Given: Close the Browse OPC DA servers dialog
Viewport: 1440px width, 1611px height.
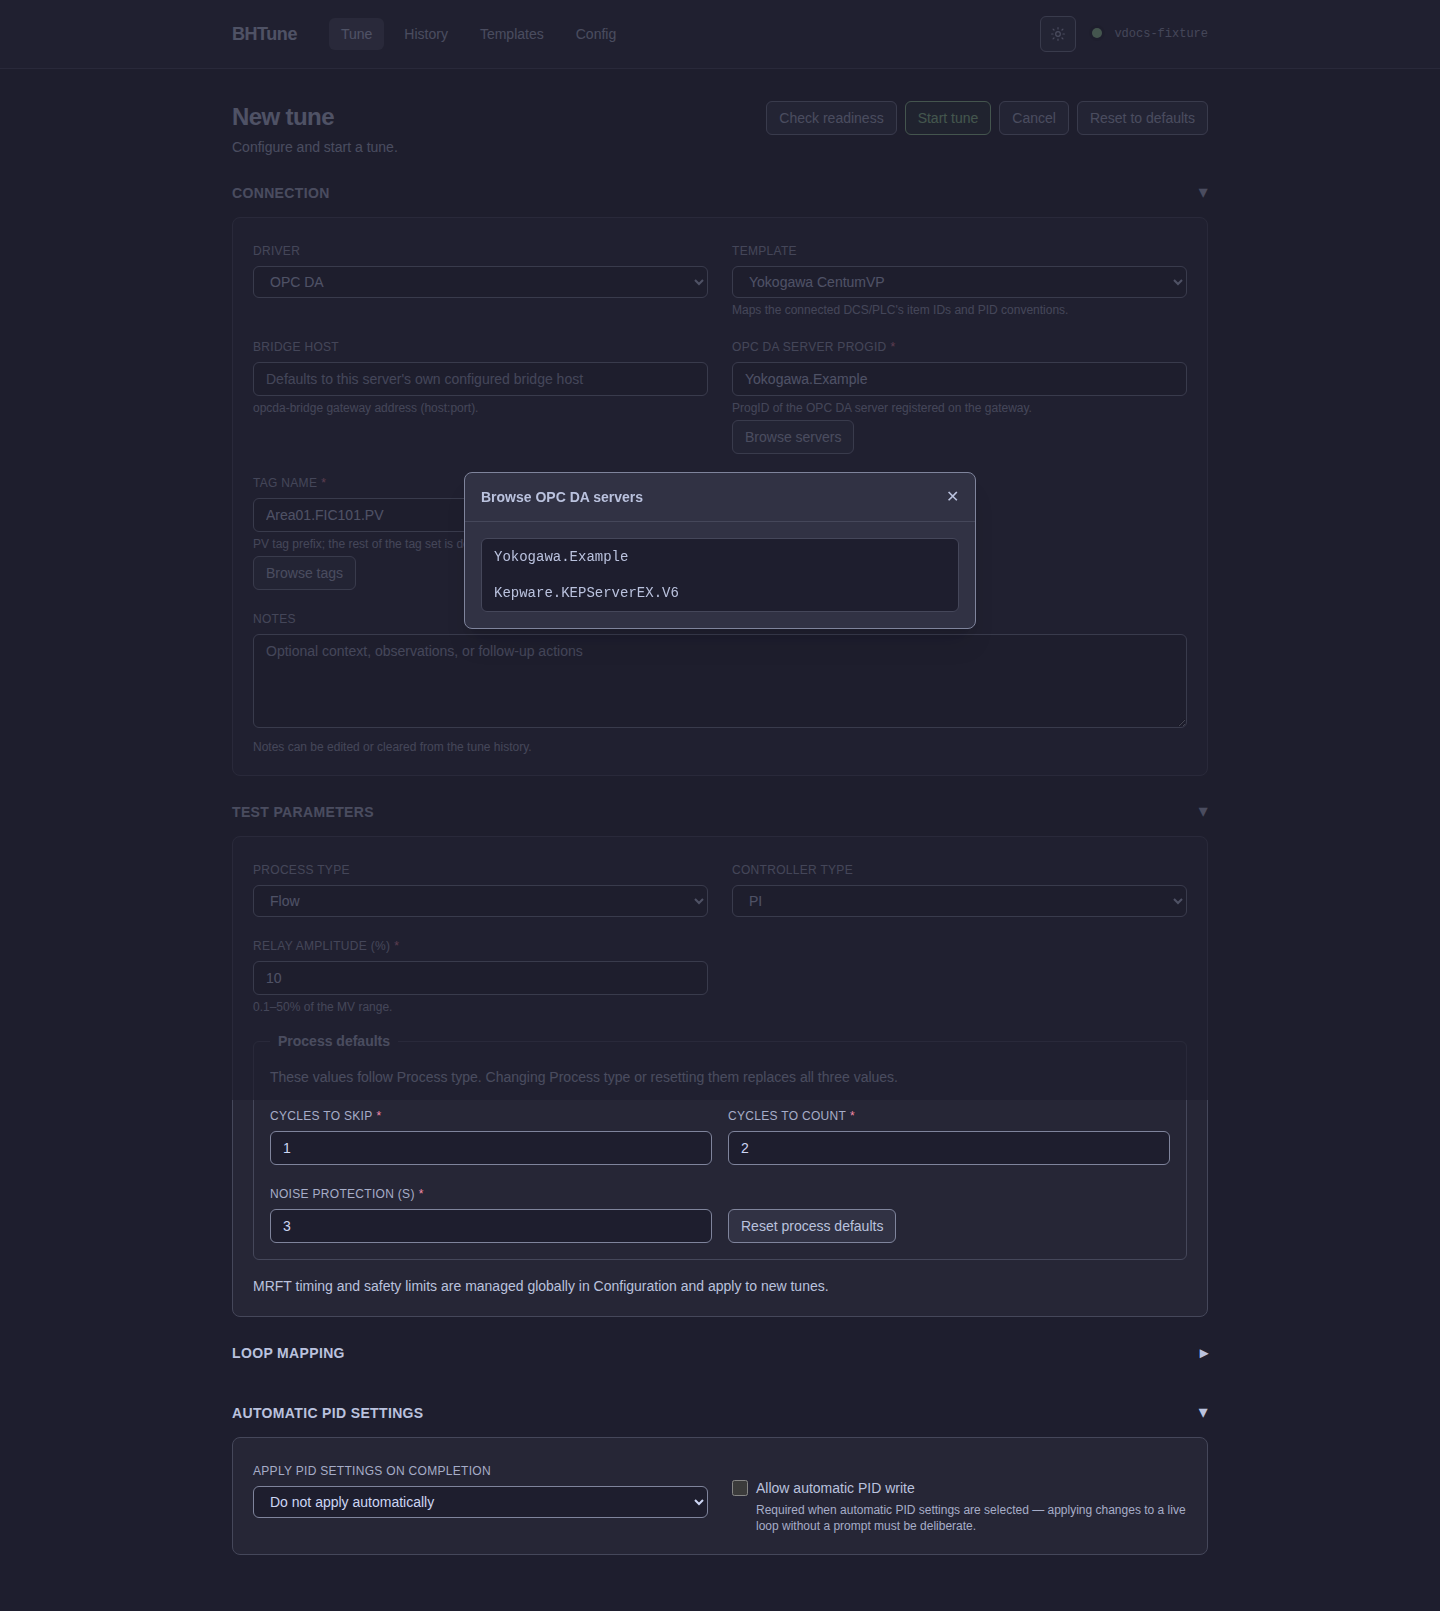Looking at the screenshot, I should click(952, 496).
